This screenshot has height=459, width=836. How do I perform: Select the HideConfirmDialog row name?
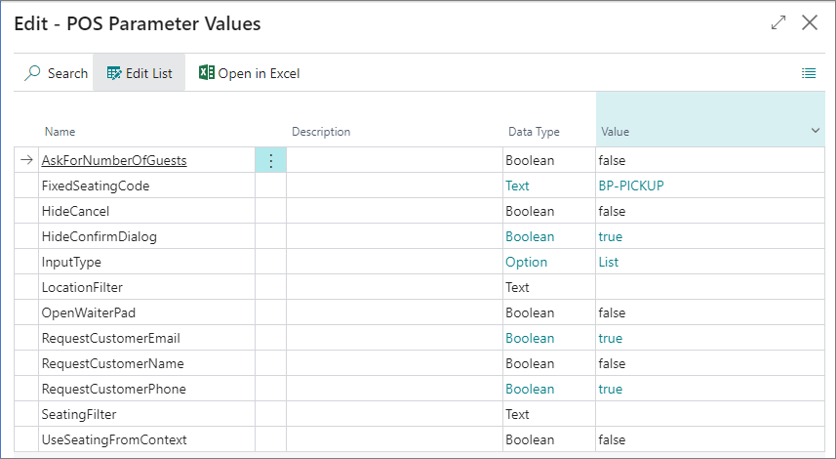(x=99, y=237)
